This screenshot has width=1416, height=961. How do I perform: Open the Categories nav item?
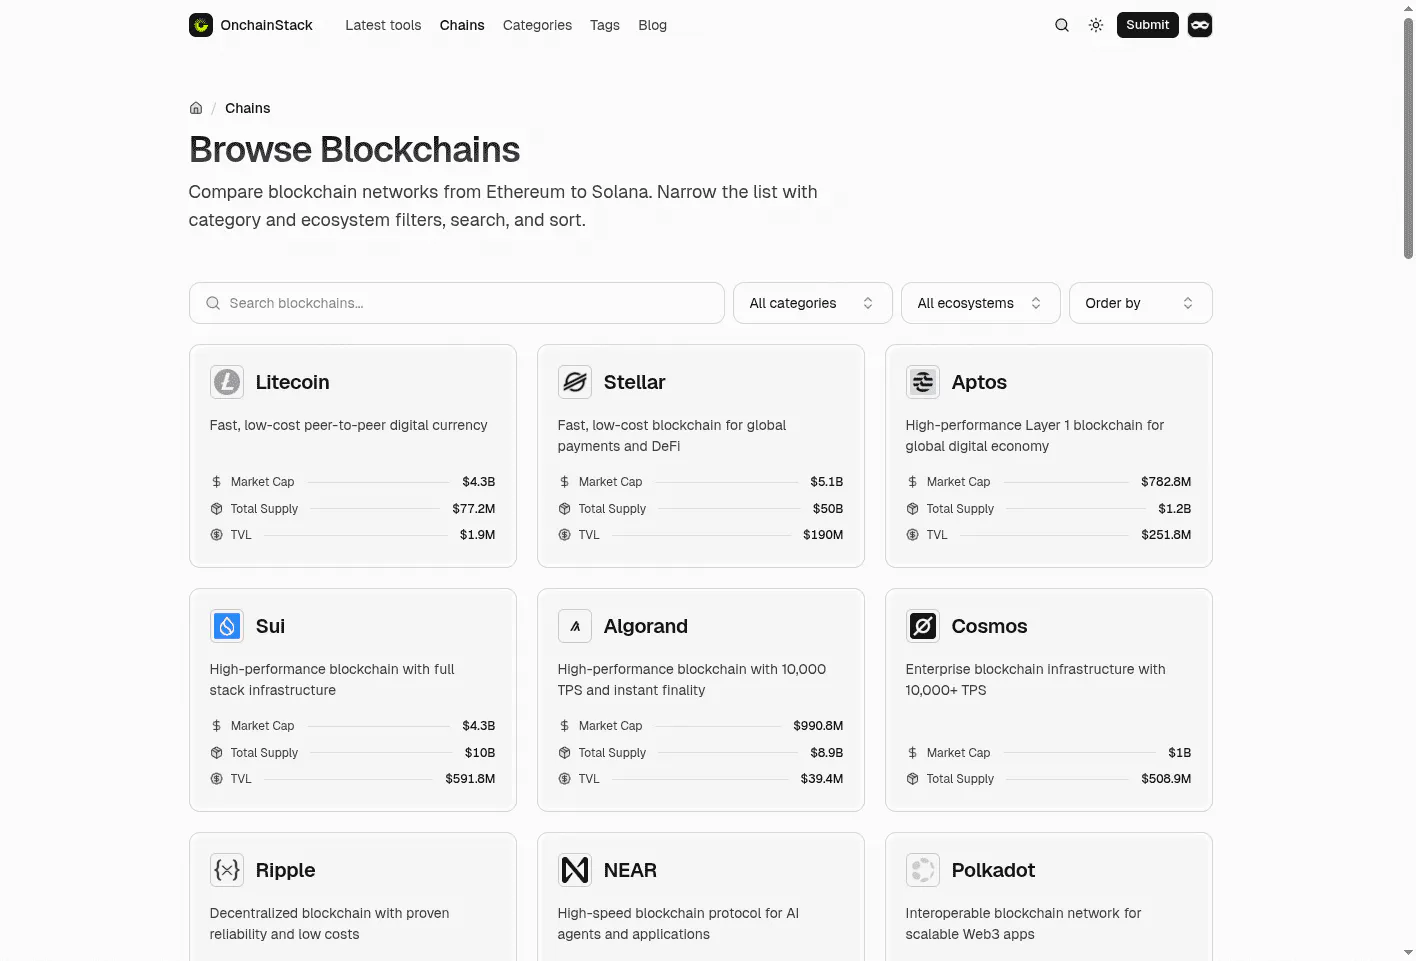coord(537,25)
